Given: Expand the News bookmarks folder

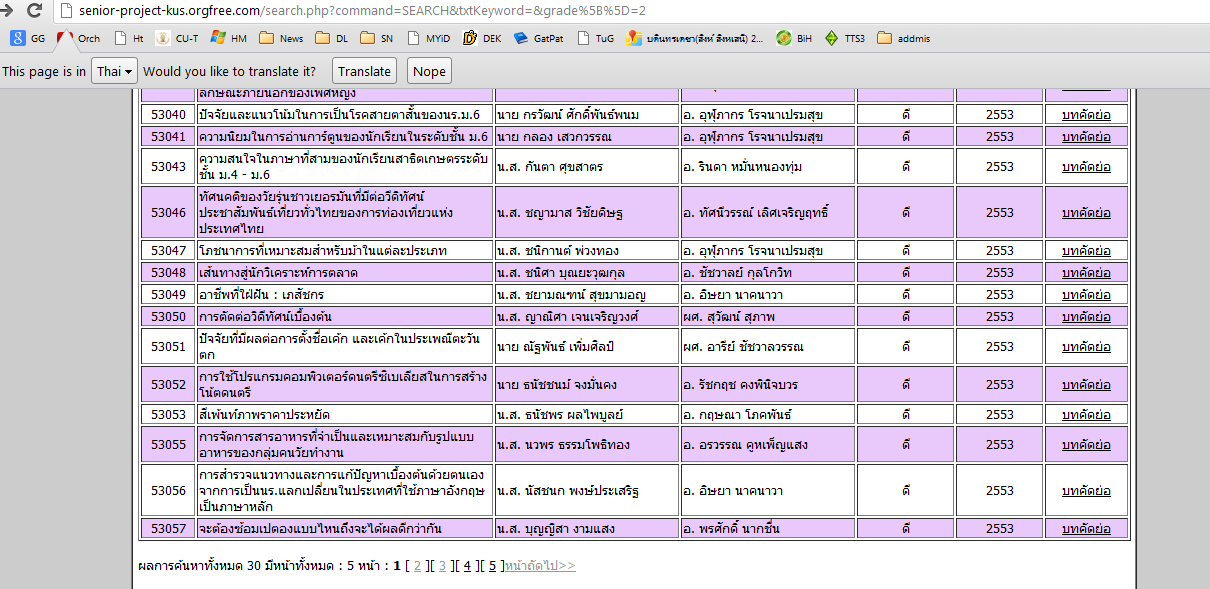Looking at the screenshot, I should (281, 39).
